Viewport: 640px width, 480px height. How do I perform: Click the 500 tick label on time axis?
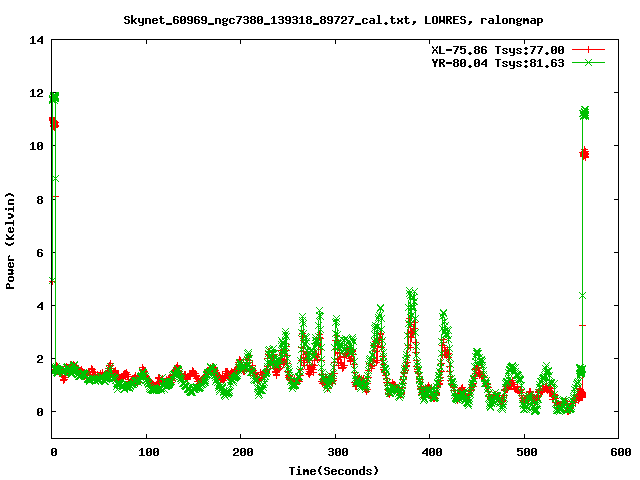525,452
